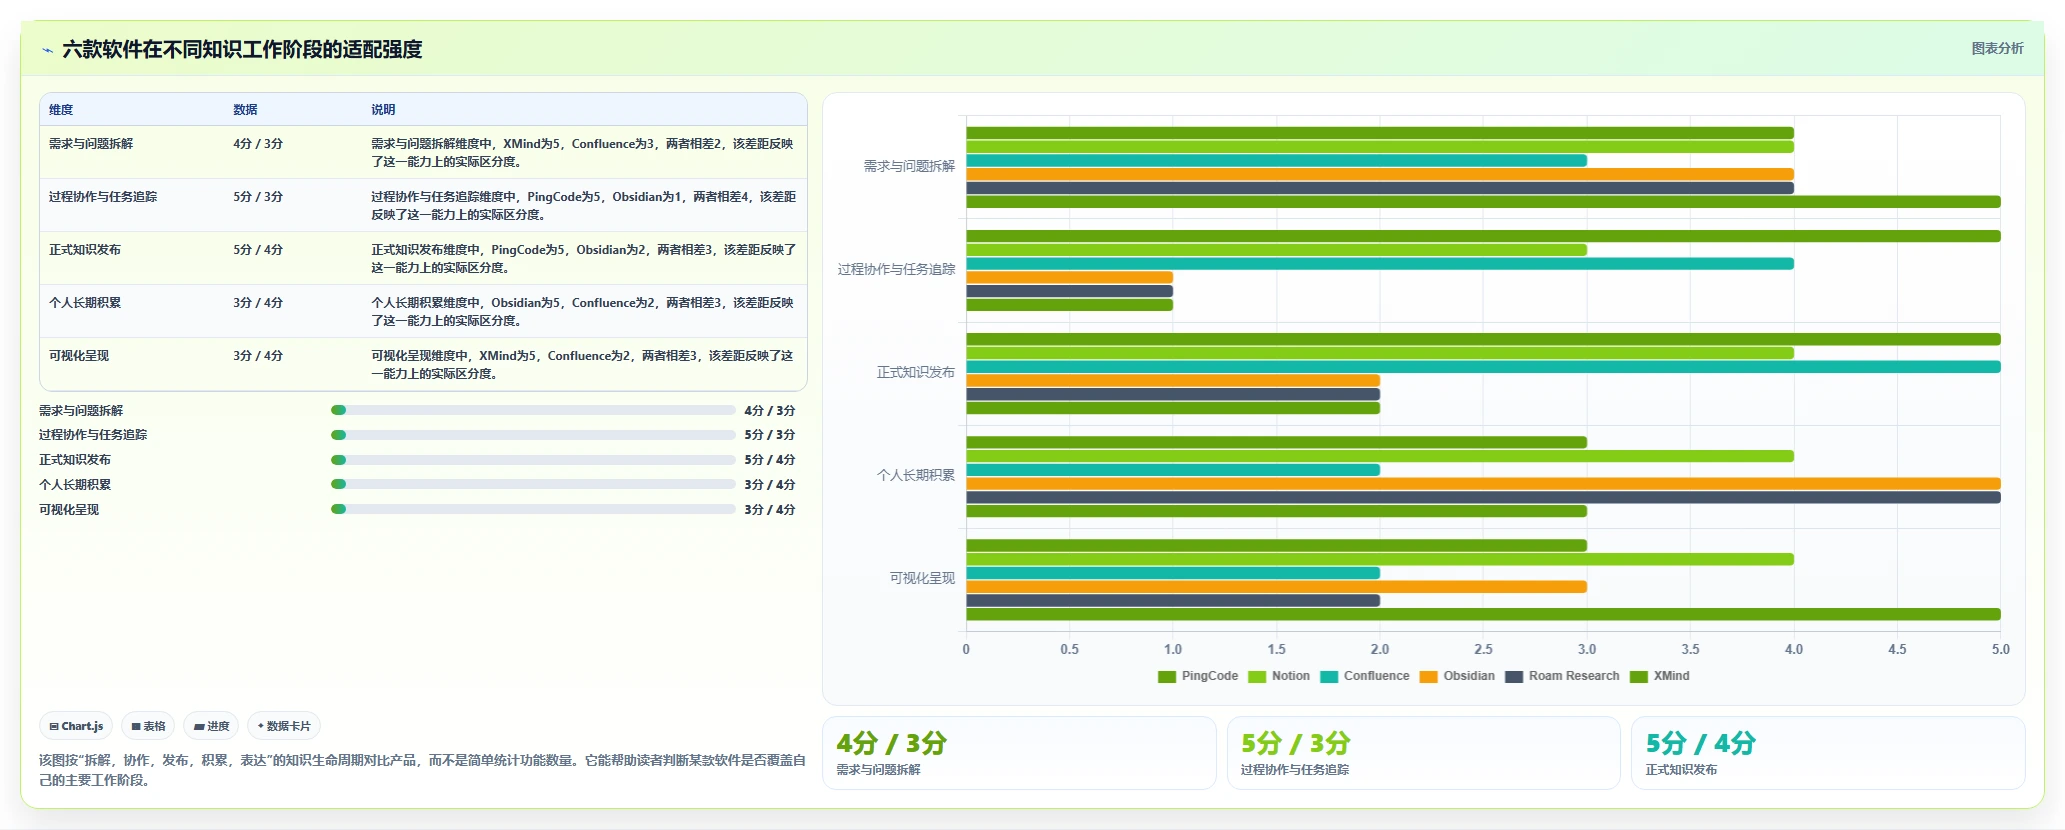Click the 5.0 tick on the chart x-axis
Image resolution: width=2065 pixels, height=830 pixels.
pos(2000,649)
